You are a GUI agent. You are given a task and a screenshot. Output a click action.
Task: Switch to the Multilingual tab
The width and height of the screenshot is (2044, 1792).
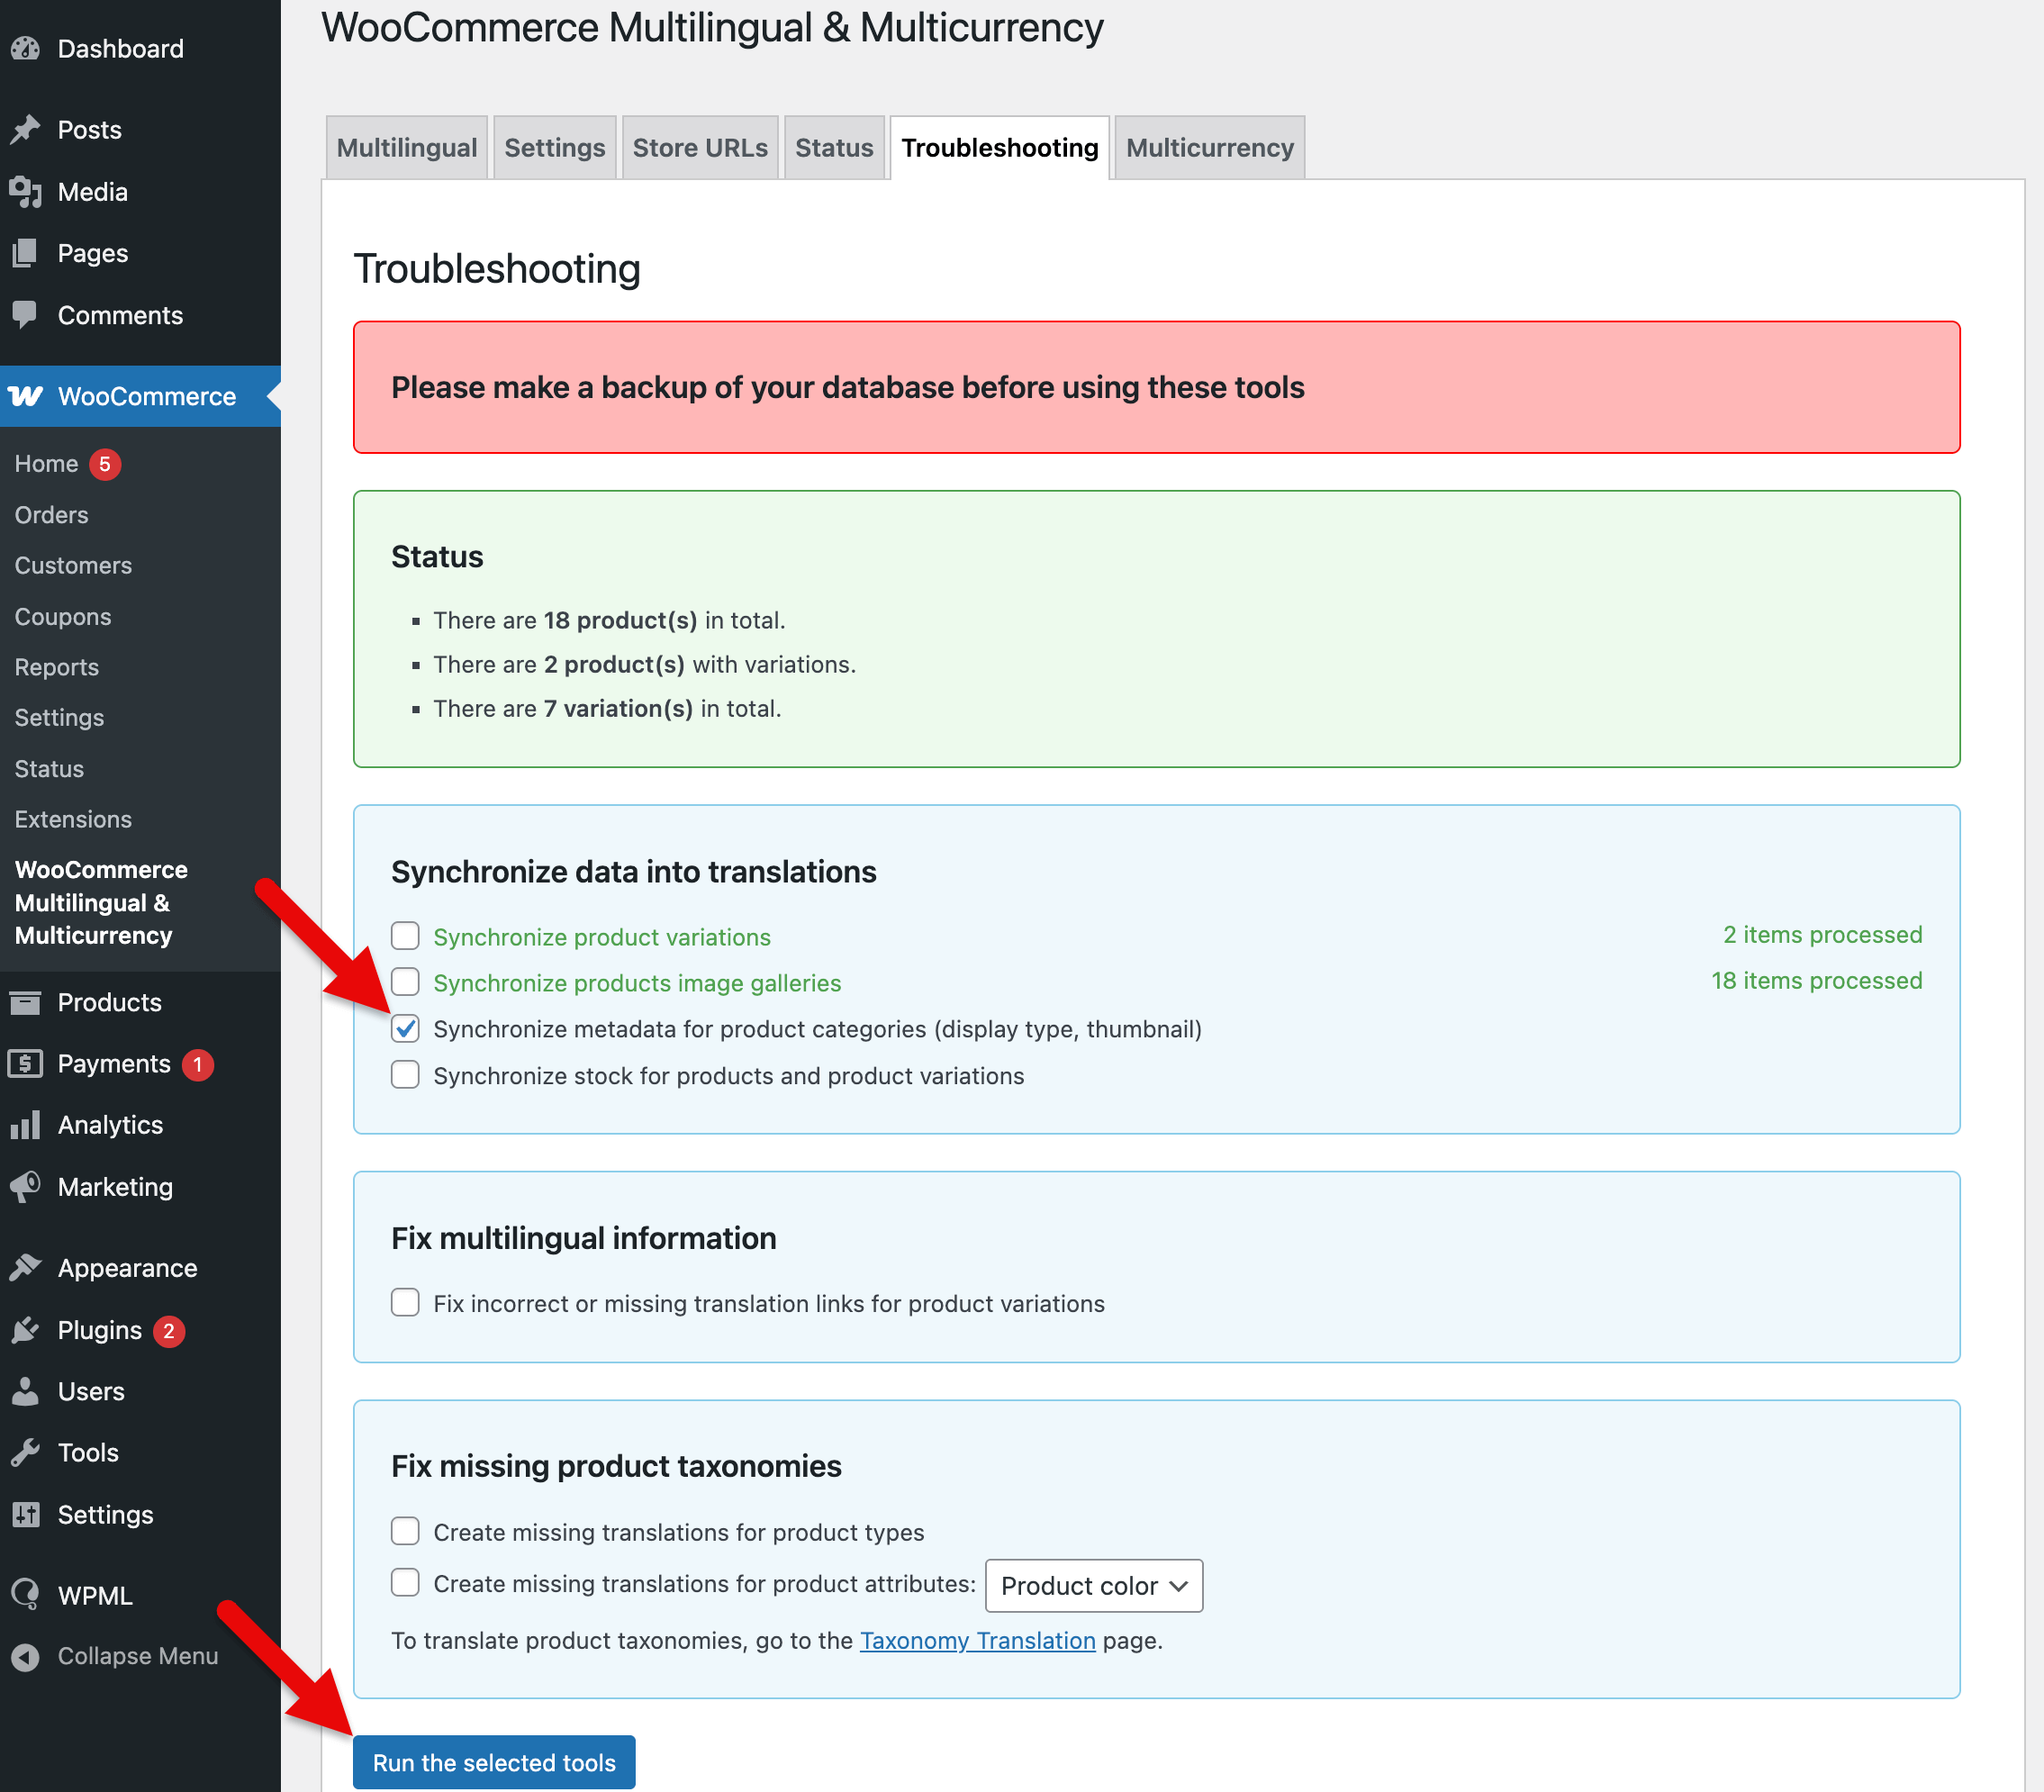[407, 148]
